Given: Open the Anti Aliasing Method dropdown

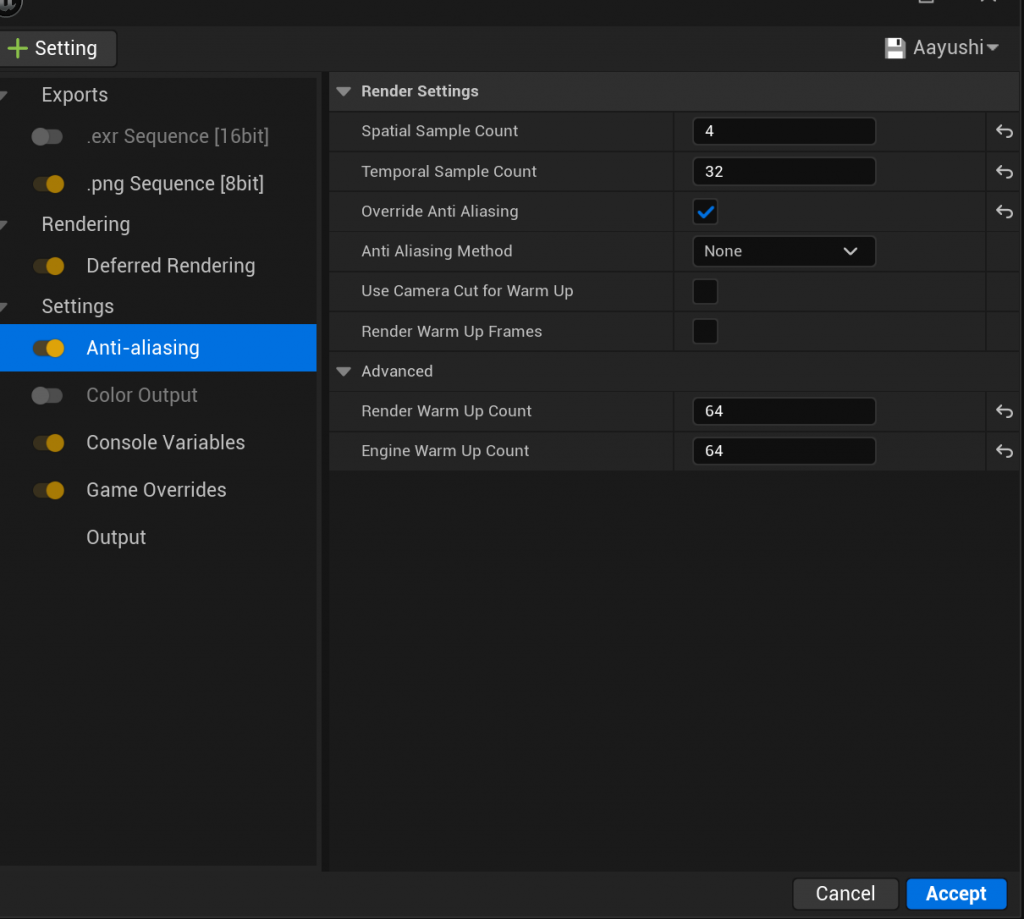Looking at the screenshot, I should [x=783, y=252].
